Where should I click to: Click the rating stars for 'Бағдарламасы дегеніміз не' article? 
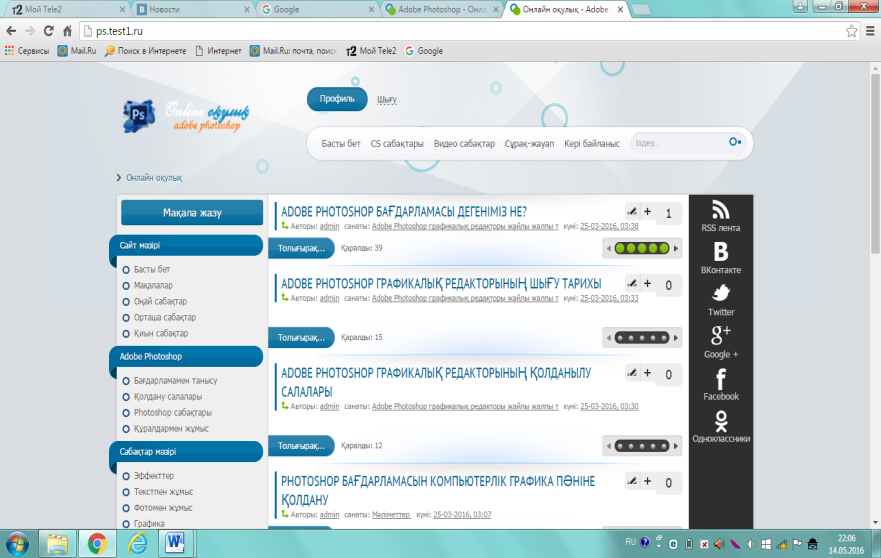(x=642, y=248)
